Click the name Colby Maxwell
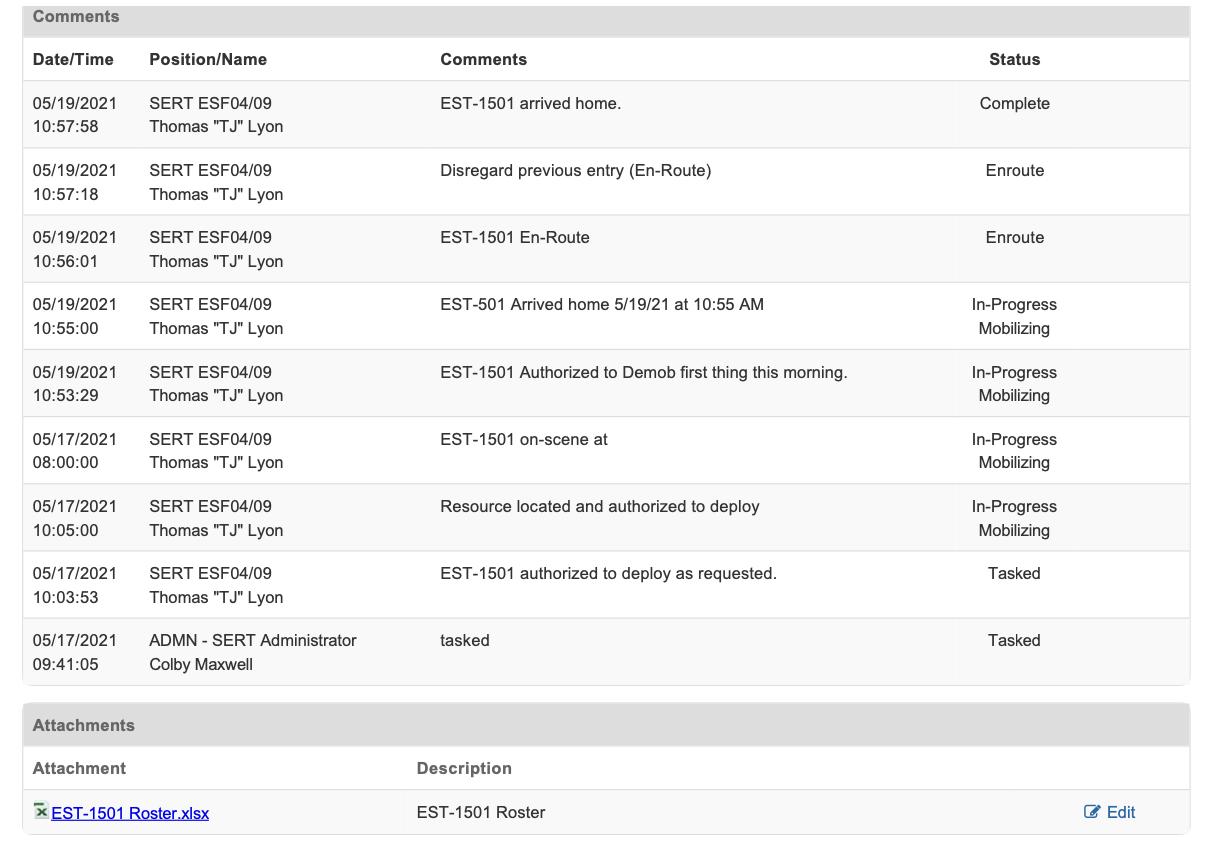The height and width of the screenshot is (866, 1208). 201,664
